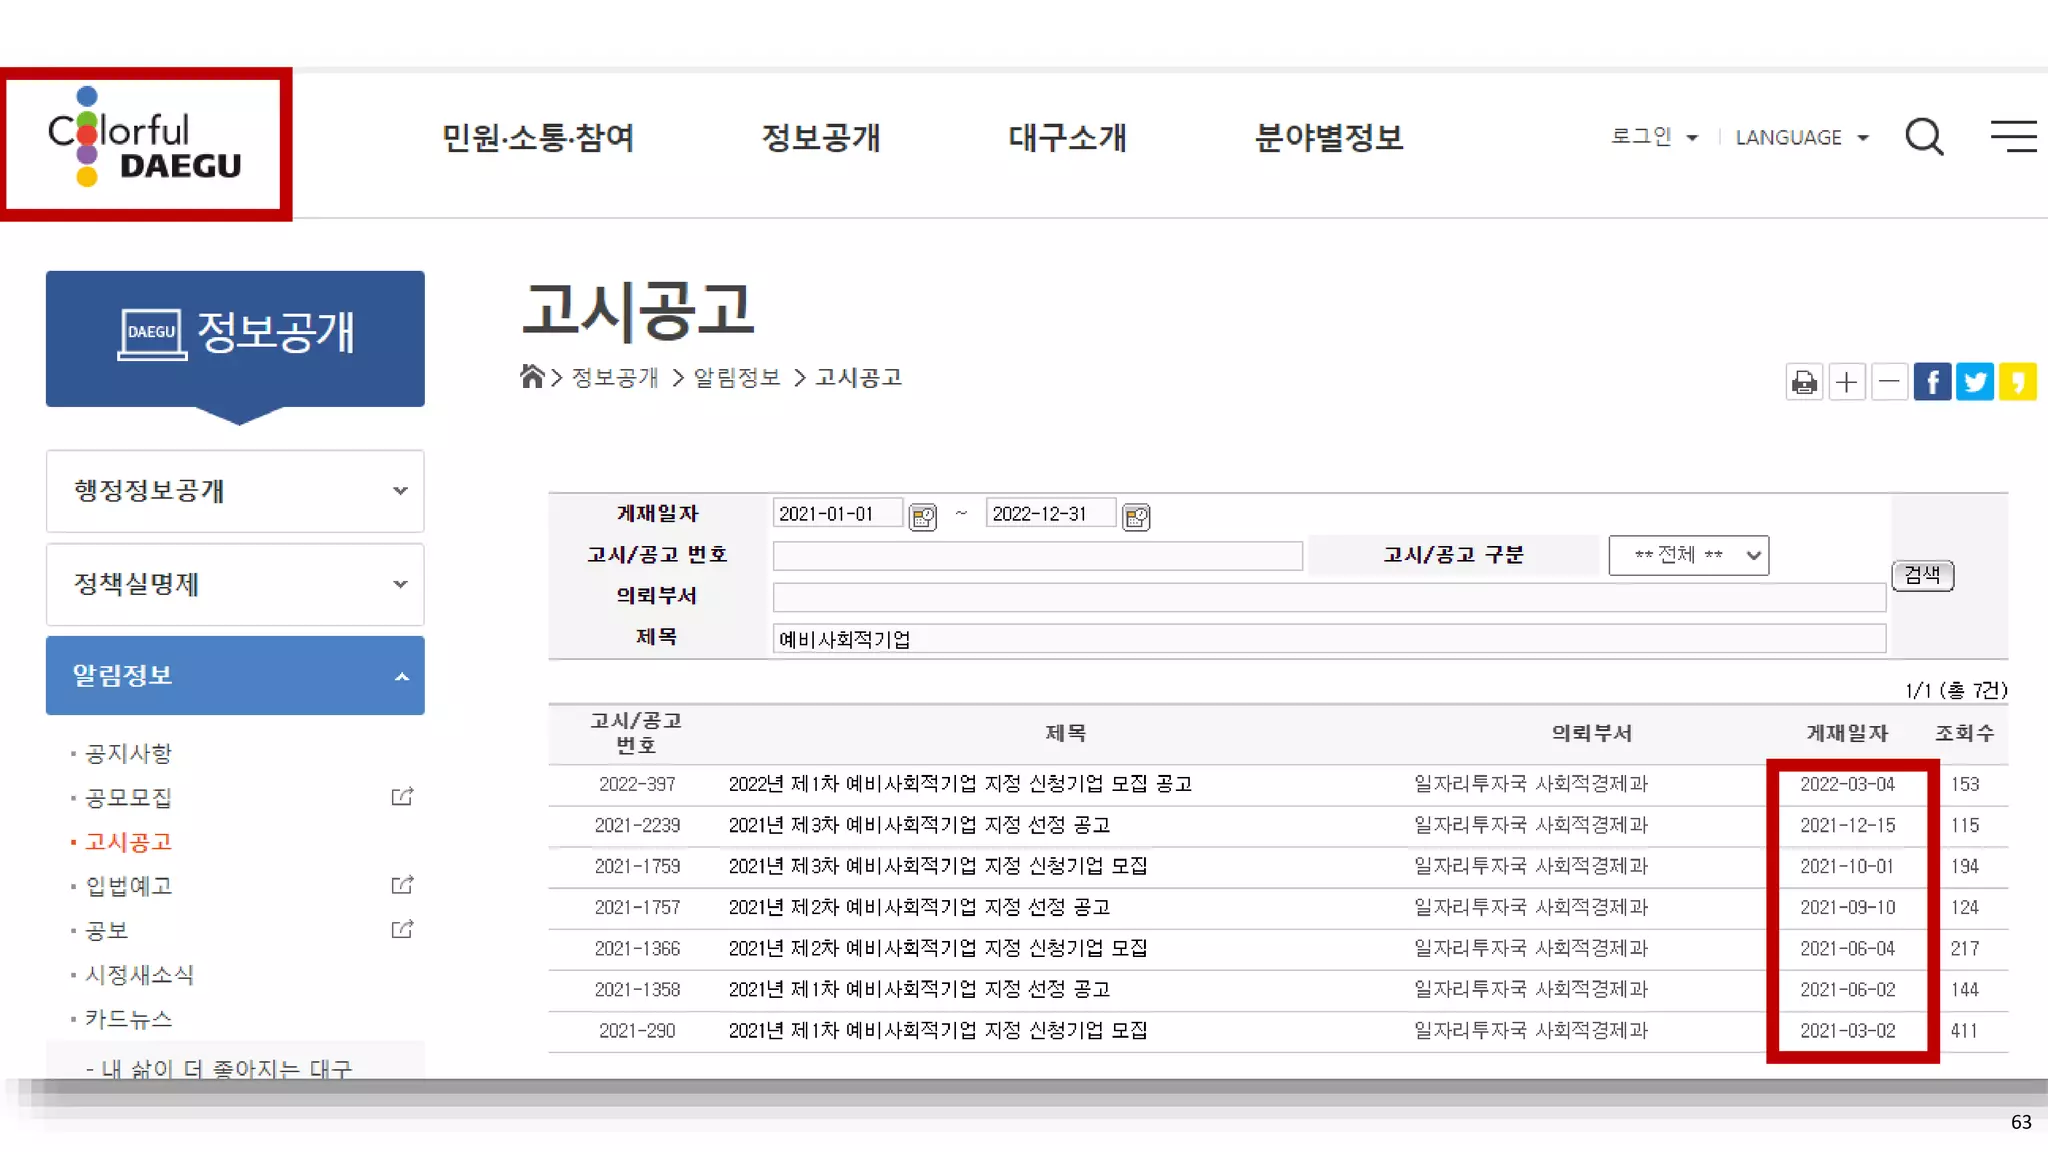
Task: Increase text size with plus icon
Action: [1847, 382]
